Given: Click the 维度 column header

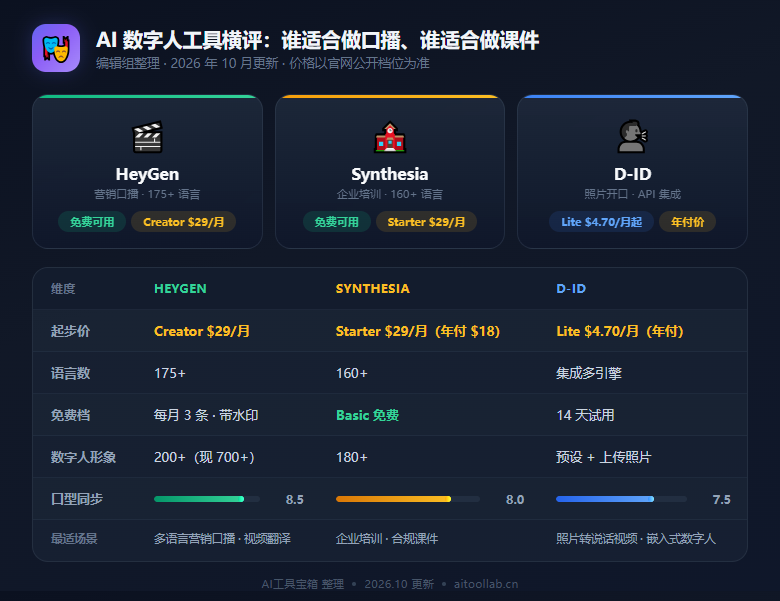Looking at the screenshot, I should point(63,289).
